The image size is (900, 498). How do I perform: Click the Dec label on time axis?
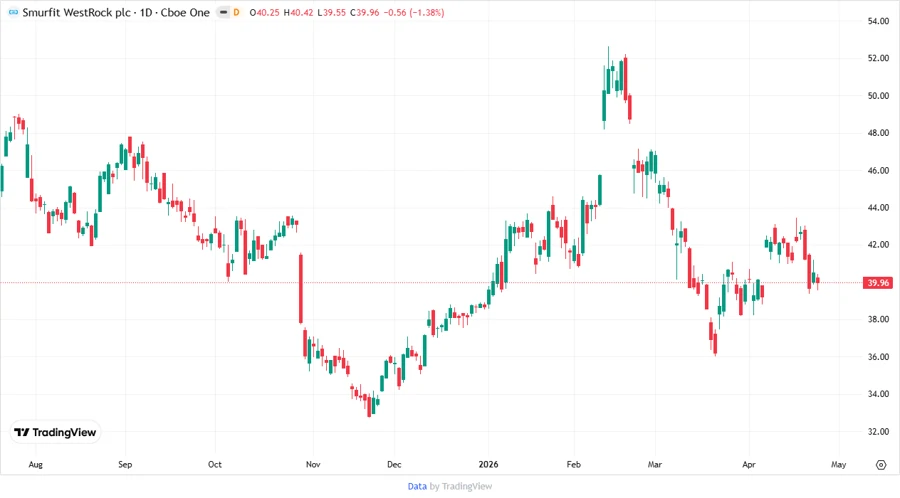[x=394, y=465]
